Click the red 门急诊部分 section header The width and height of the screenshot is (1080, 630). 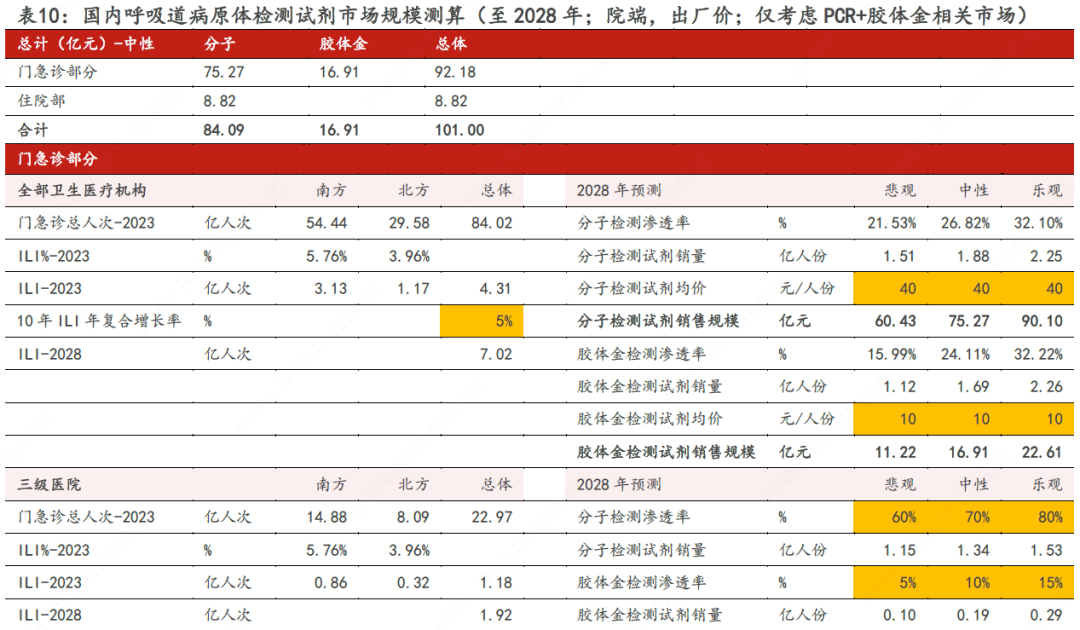pos(58,160)
